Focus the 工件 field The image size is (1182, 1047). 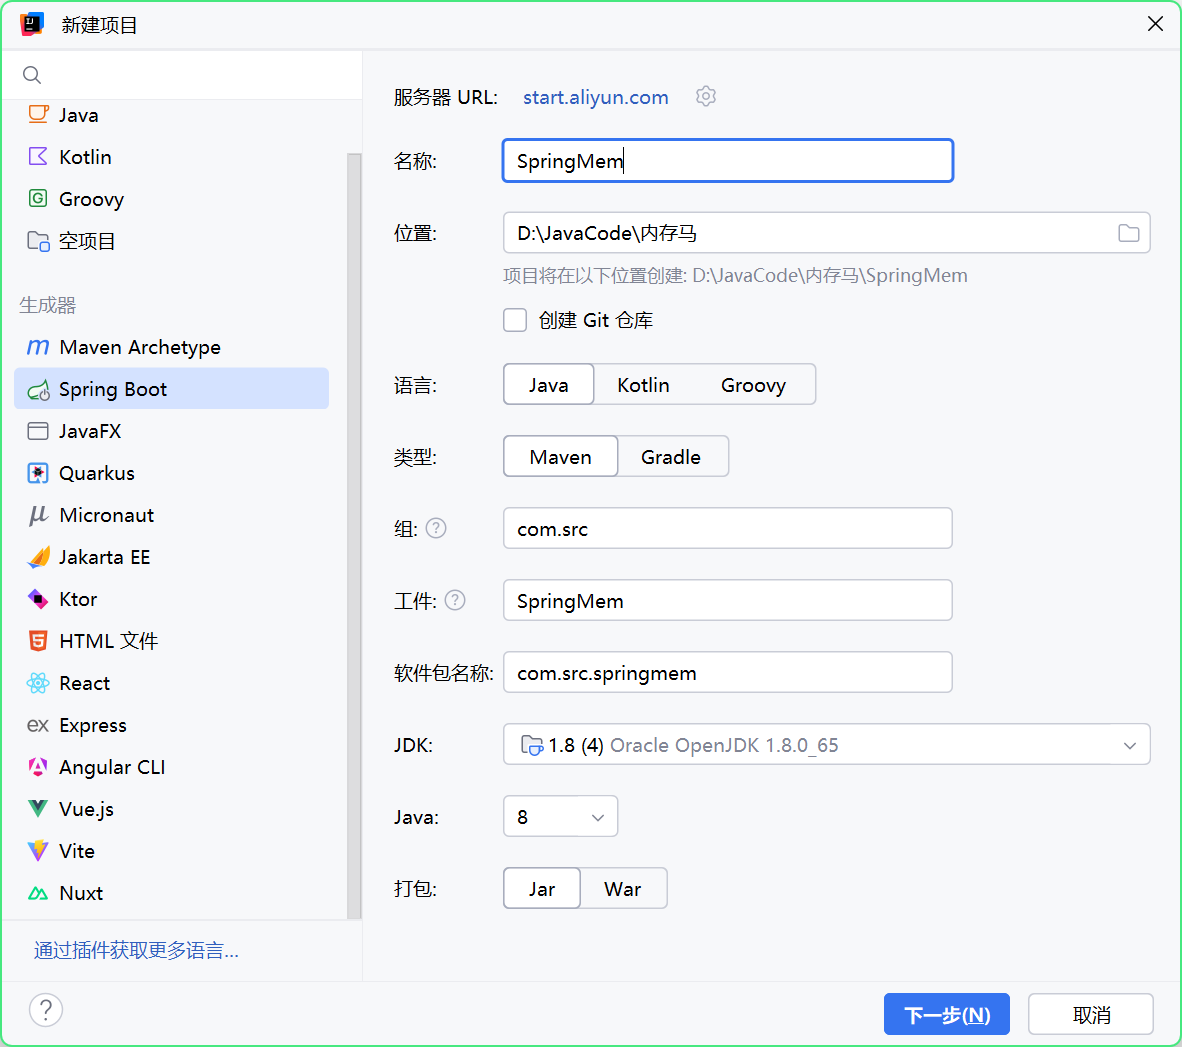pyautogui.click(x=727, y=600)
